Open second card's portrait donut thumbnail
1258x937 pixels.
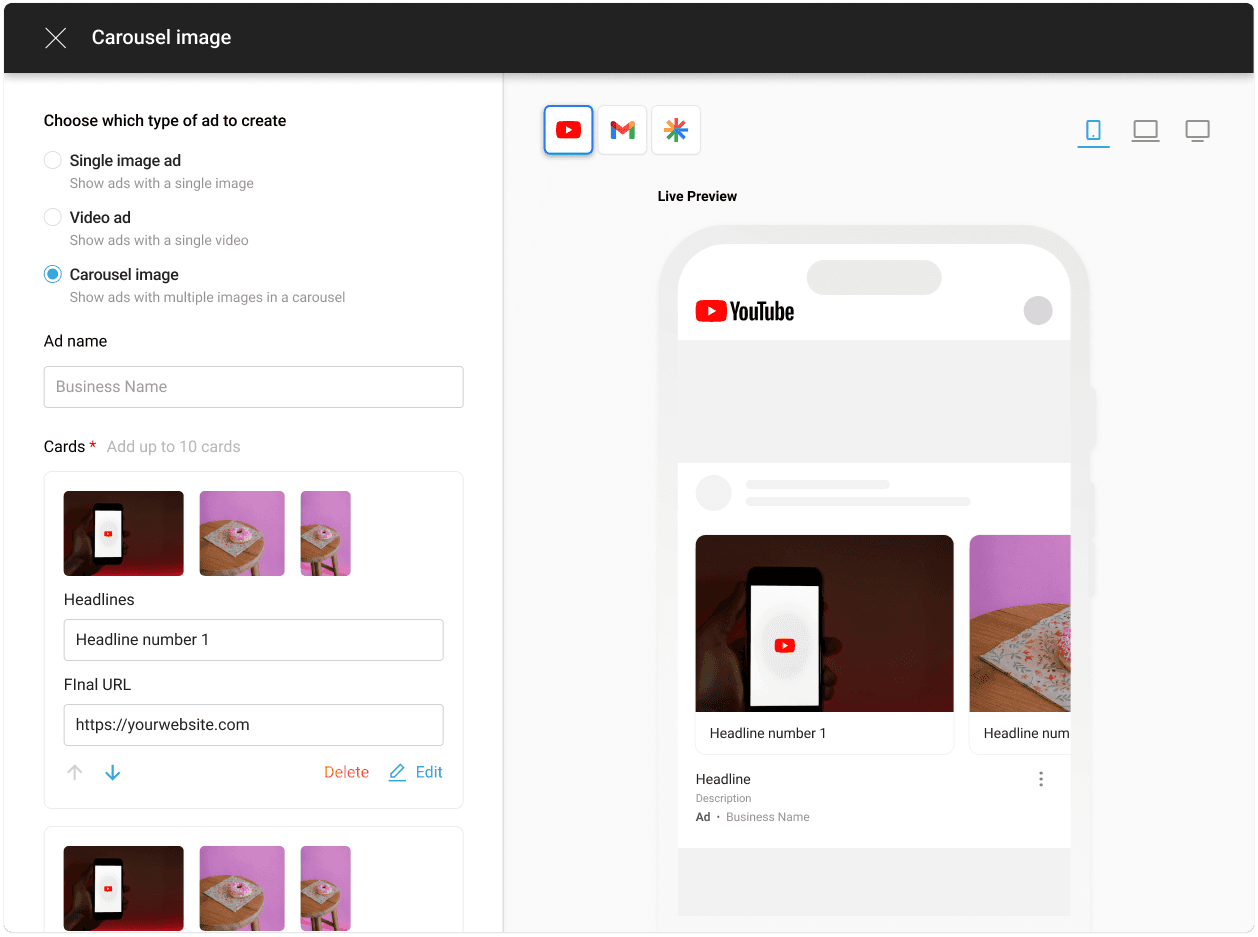point(326,888)
